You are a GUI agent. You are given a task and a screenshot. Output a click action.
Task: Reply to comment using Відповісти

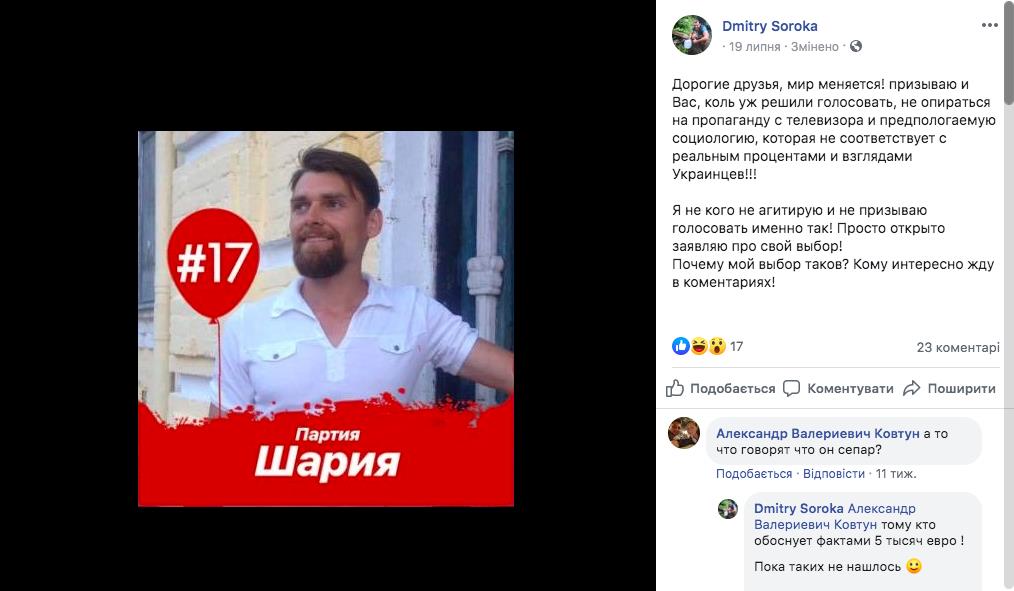click(834, 474)
